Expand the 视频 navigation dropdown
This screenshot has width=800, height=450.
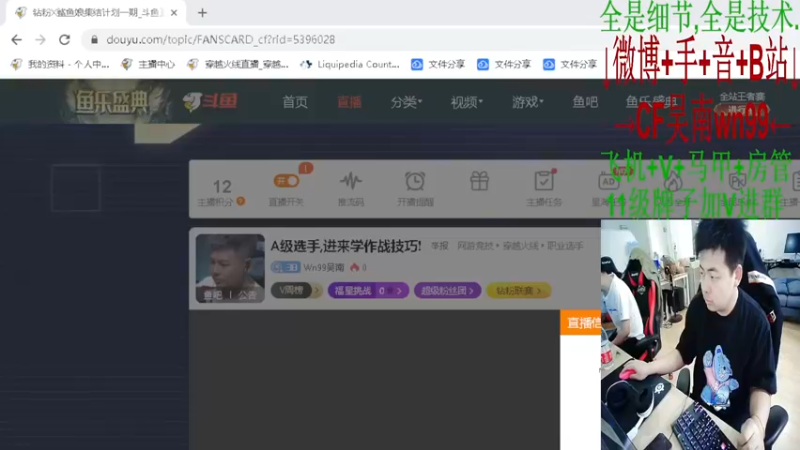(x=466, y=102)
